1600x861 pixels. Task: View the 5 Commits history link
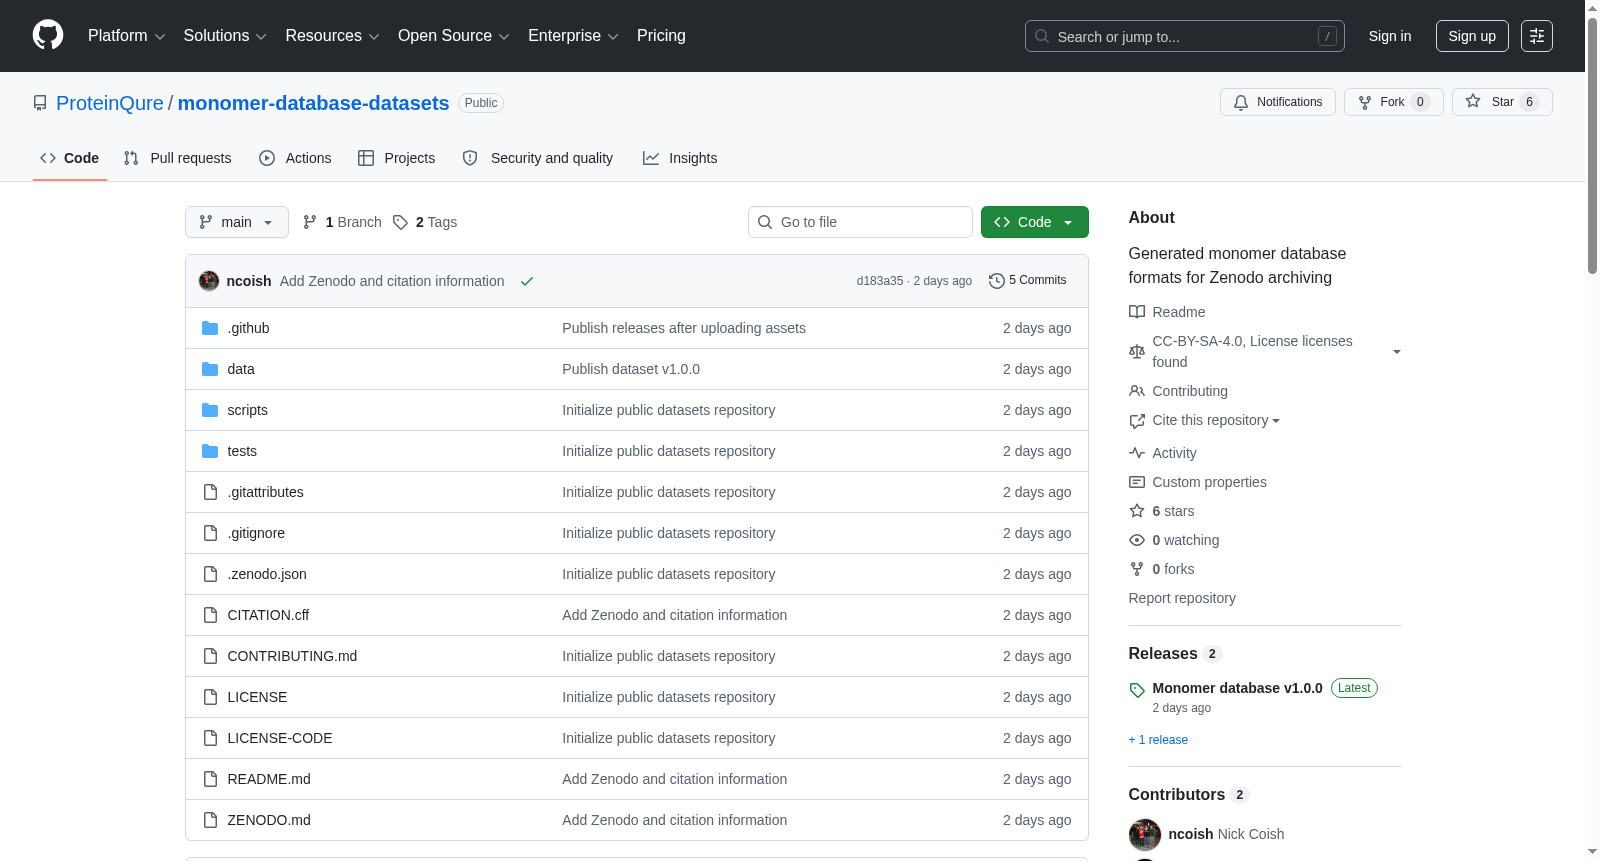tap(1028, 281)
